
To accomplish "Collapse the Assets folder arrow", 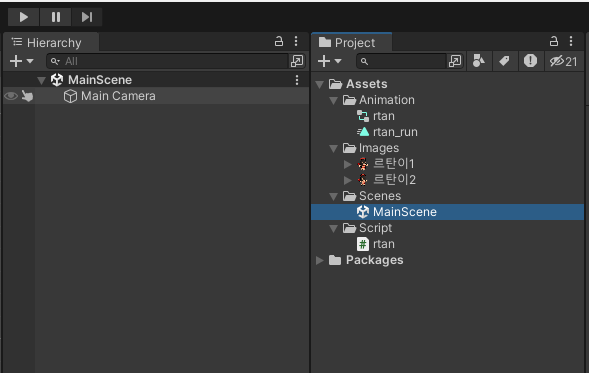I will [x=320, y=84].
